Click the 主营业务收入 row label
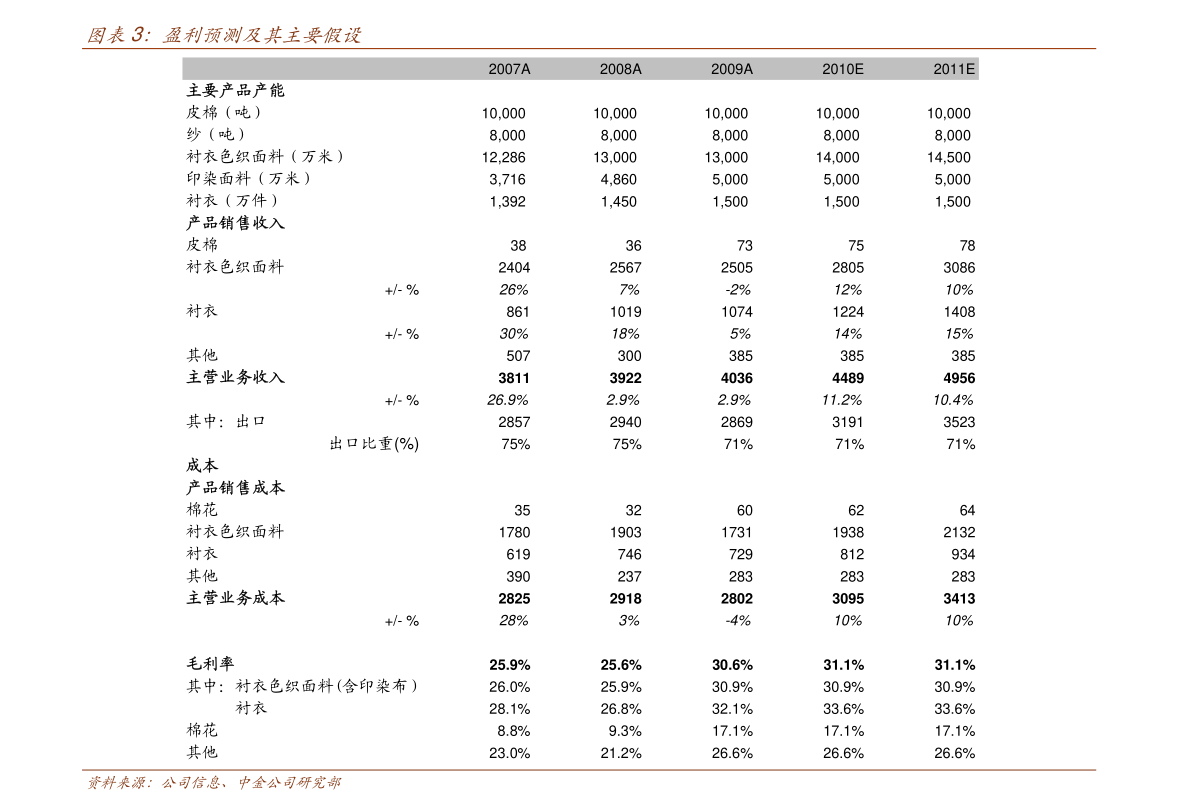This screenshot has width=1191, height=812. (235, 377)
